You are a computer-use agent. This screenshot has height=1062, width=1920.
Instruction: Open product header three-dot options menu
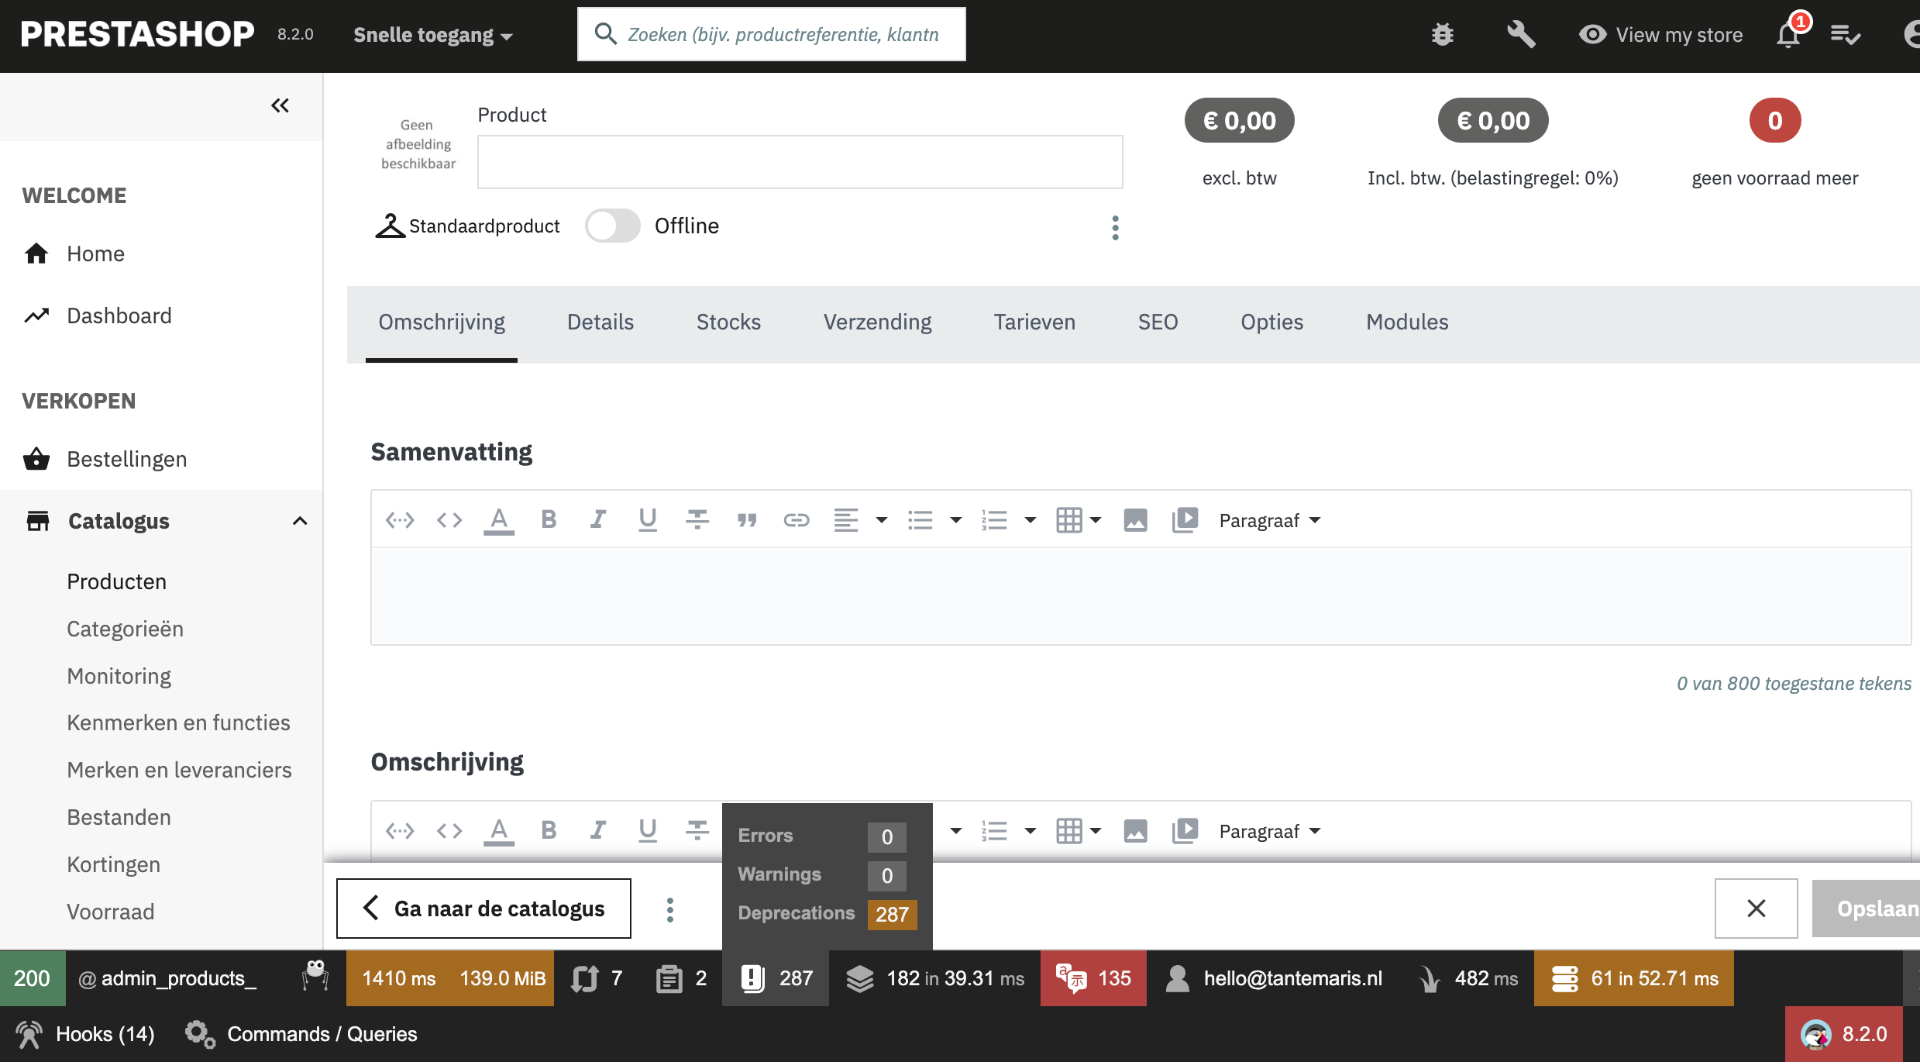[x=1115, y=228]
